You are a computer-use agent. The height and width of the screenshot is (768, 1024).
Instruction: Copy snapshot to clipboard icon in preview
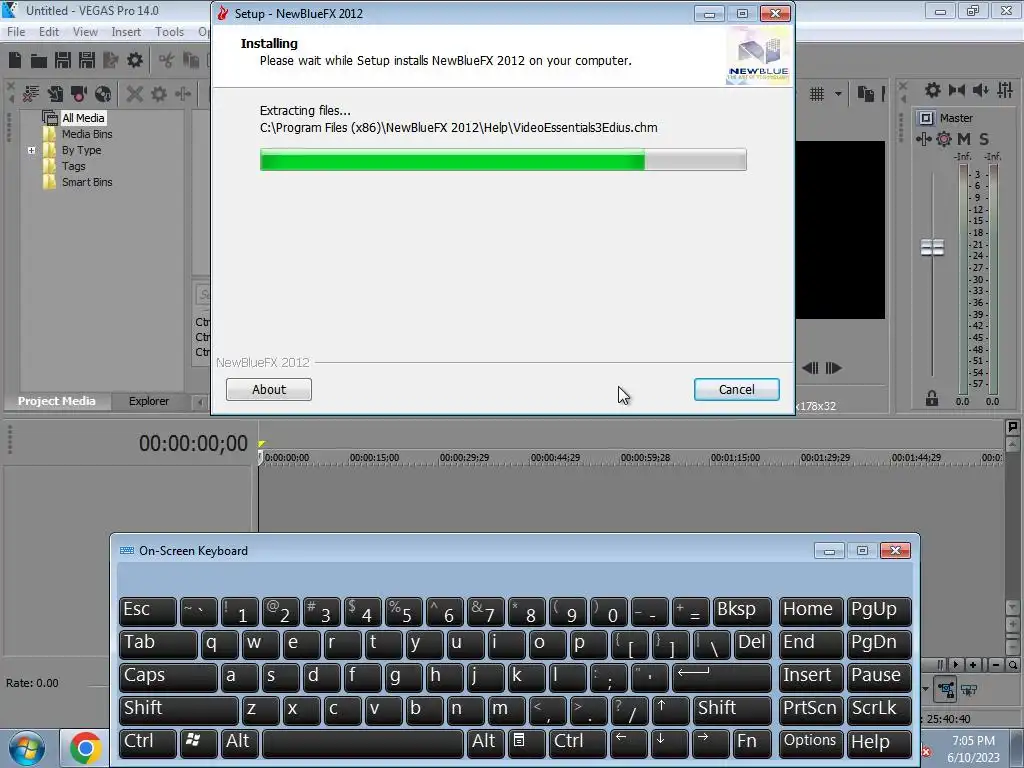865,94
